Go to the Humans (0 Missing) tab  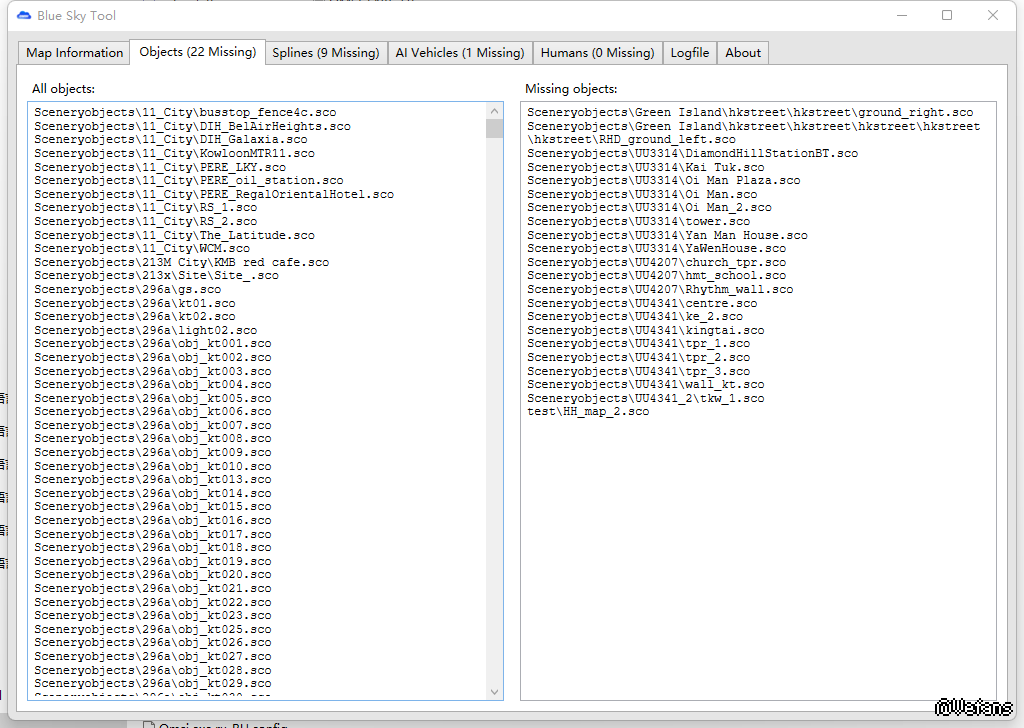(x=597, y=53)
